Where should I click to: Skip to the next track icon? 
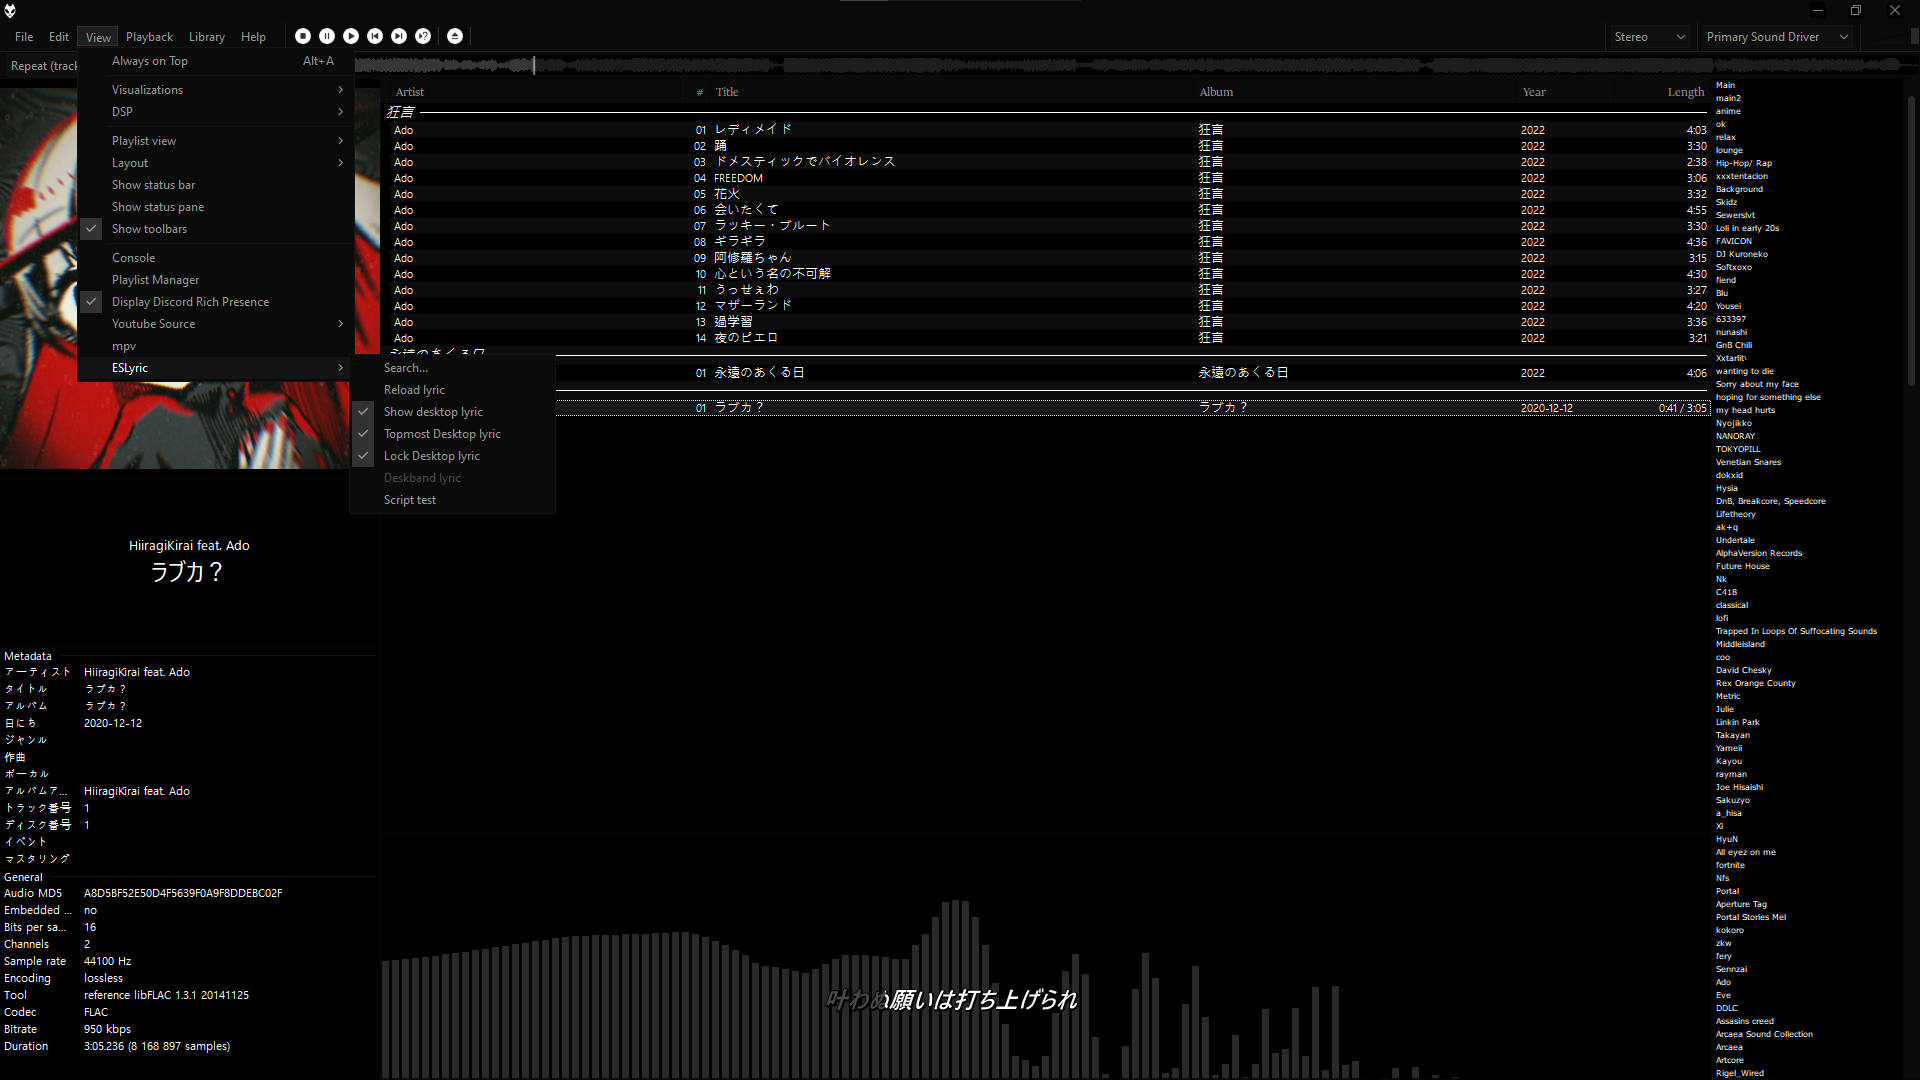pos(399,36)
